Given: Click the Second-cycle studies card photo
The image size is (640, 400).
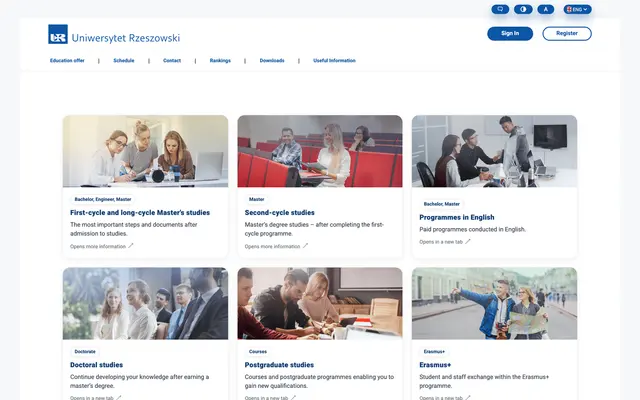Looking at the screenshot, I should 320,151.
